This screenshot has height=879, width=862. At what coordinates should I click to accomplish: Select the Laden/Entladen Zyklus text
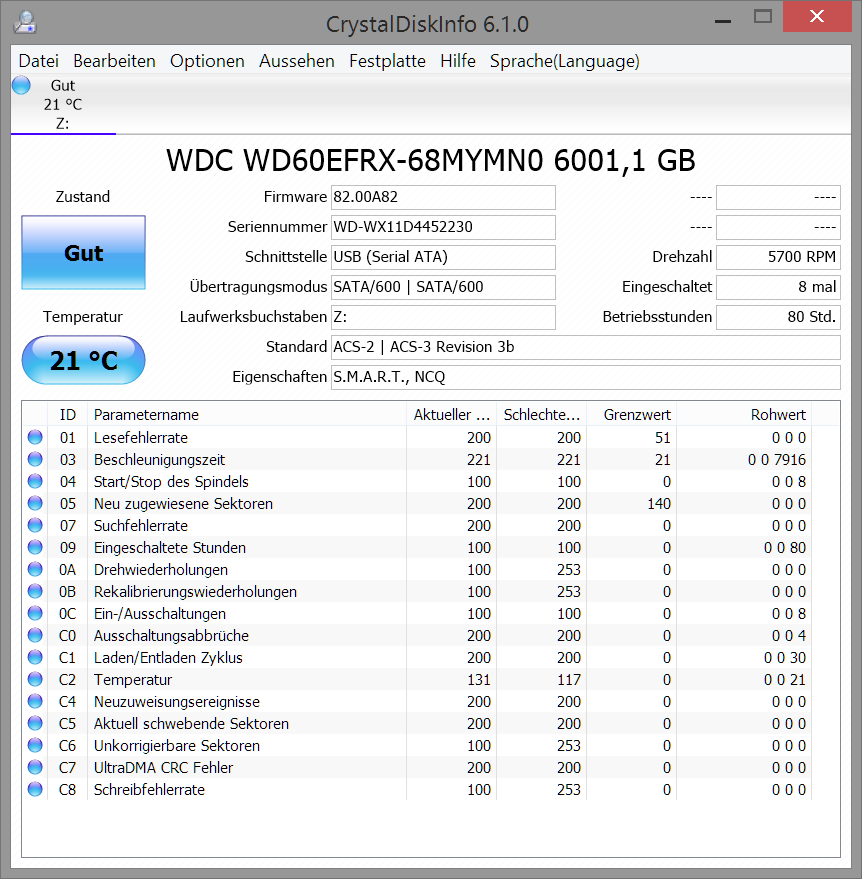[168, 658]
